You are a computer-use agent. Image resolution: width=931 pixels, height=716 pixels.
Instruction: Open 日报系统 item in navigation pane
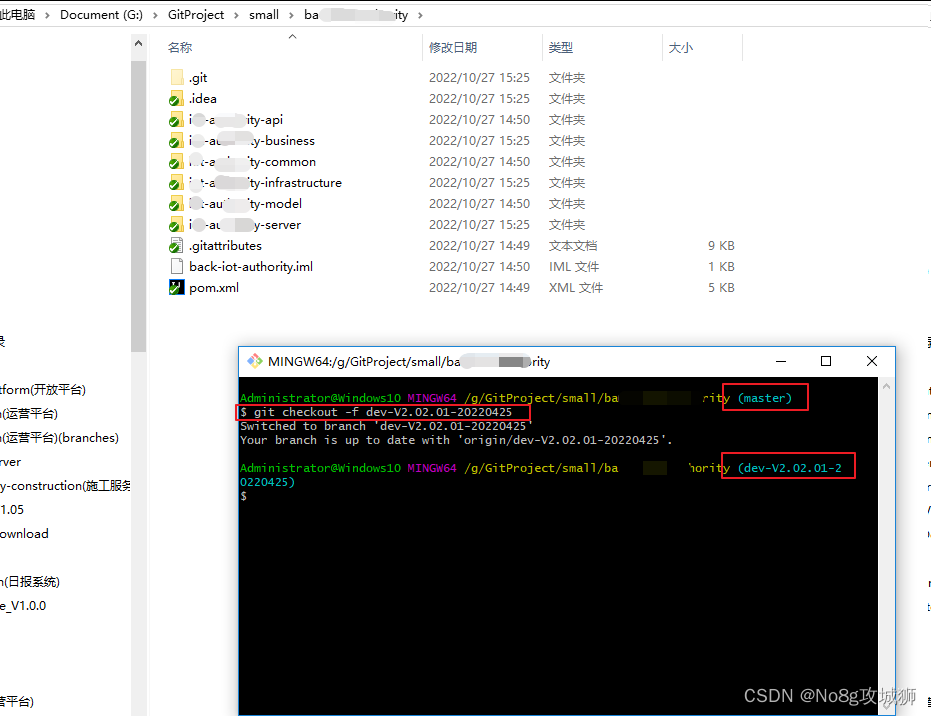point(30,581)
